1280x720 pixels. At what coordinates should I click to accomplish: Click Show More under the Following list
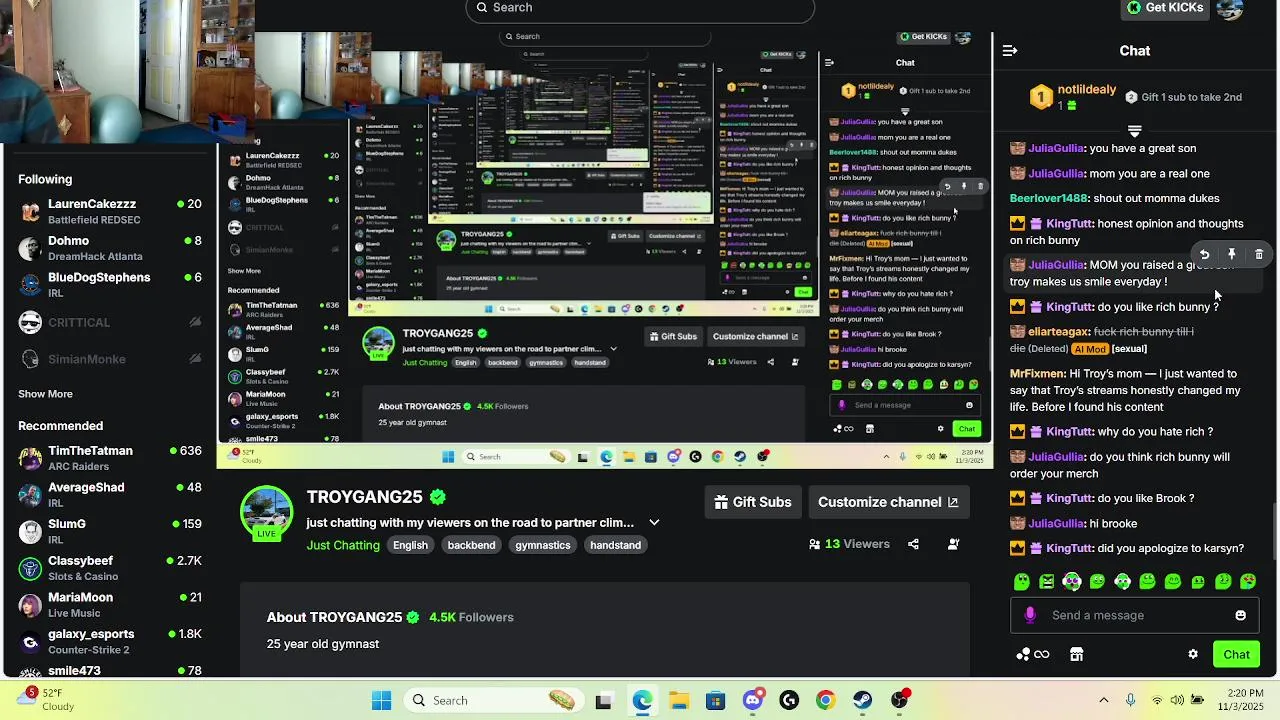point(45,394)
